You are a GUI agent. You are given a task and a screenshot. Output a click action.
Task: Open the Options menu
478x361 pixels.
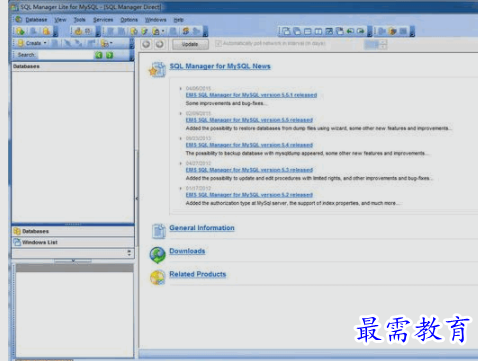click(129, 20)
